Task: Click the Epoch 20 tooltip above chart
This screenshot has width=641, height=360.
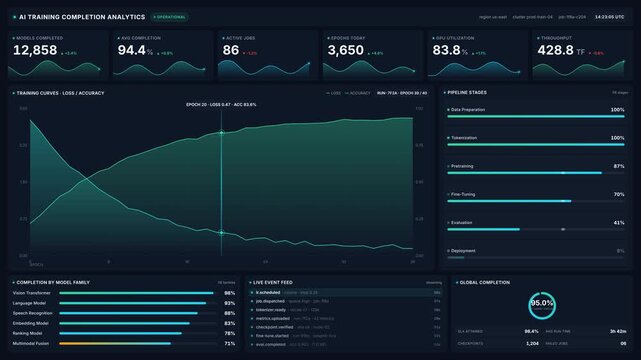Action: (221, 105)
